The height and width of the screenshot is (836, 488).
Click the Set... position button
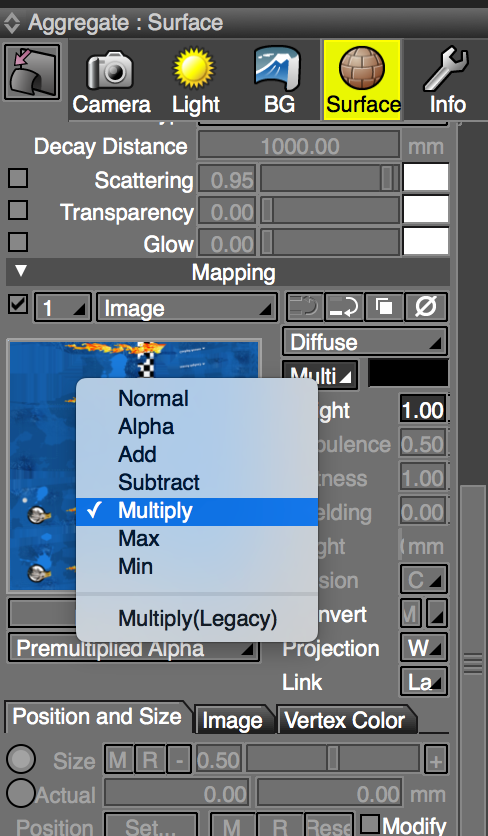150,826
